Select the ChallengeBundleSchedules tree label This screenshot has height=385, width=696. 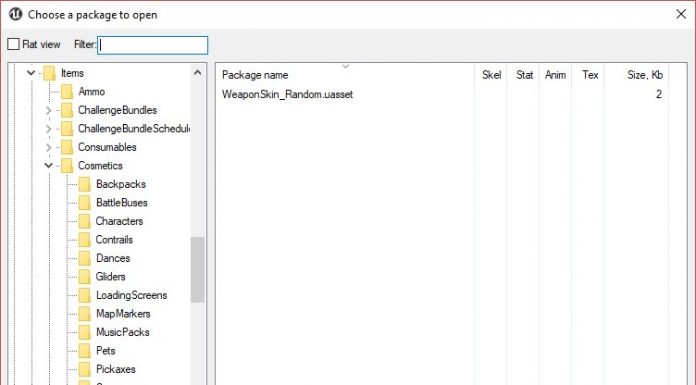point(134,129)
